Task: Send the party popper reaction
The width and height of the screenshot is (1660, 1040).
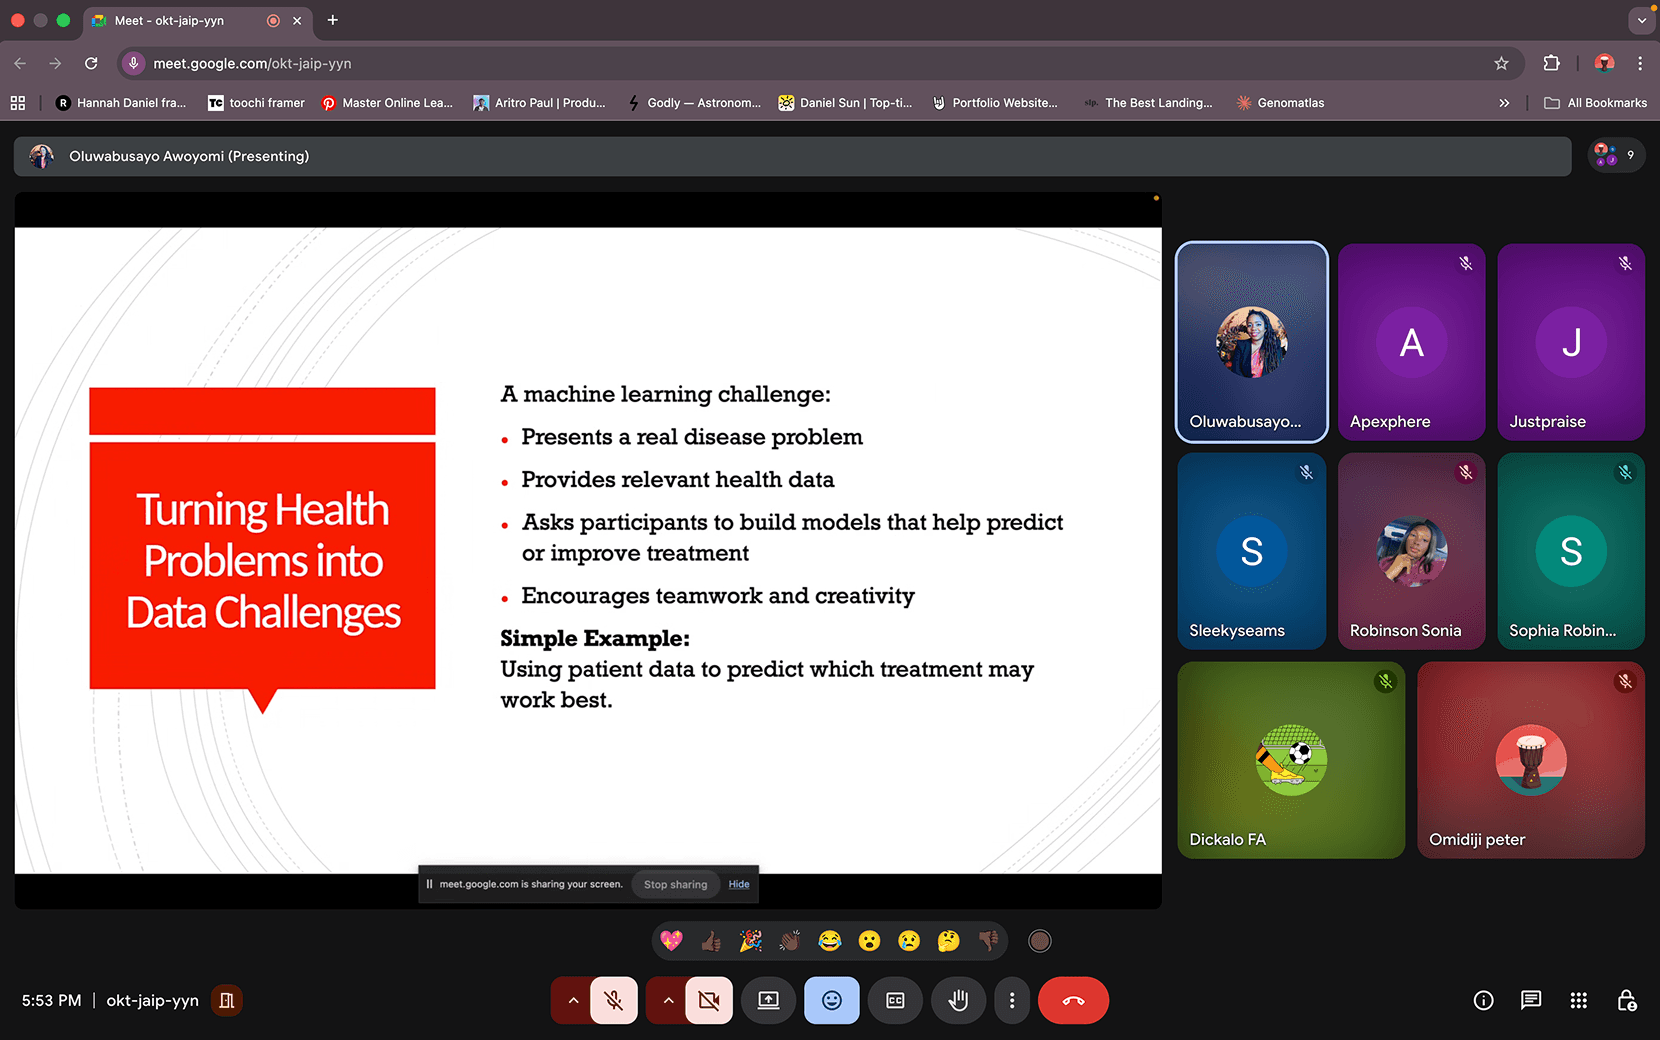Action: (750, 941)
